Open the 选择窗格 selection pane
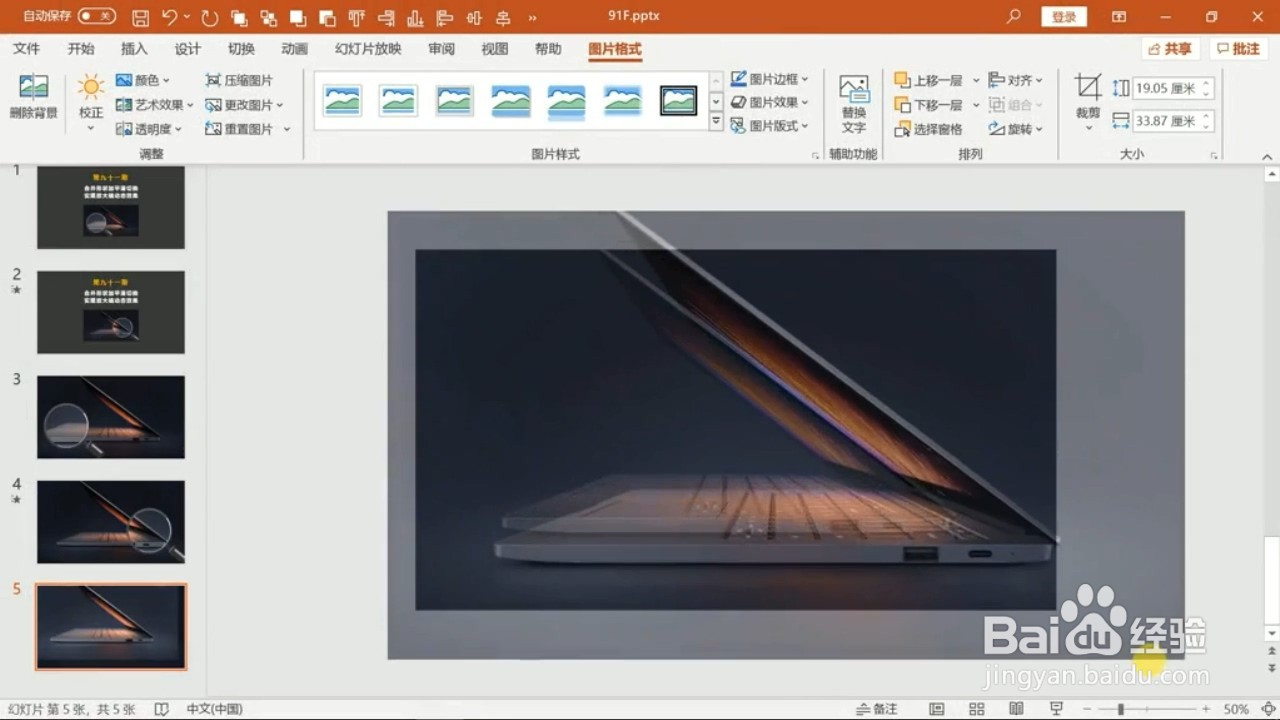The height and width of the screenshot is (720, 1280). pyautogui.click(x=928, y=129)
